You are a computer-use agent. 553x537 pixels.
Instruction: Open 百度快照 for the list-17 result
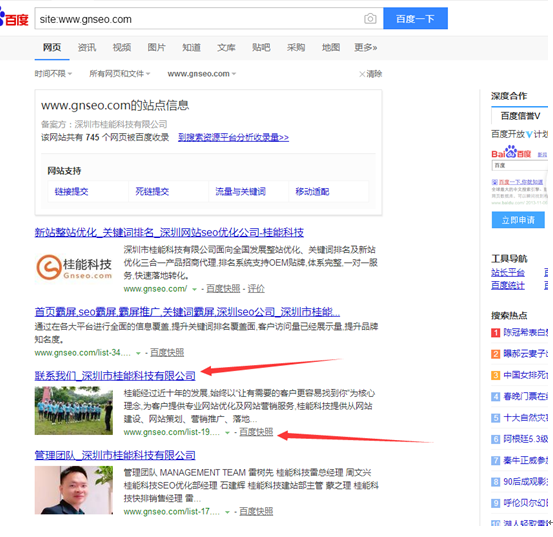click(x=256, y=511)
